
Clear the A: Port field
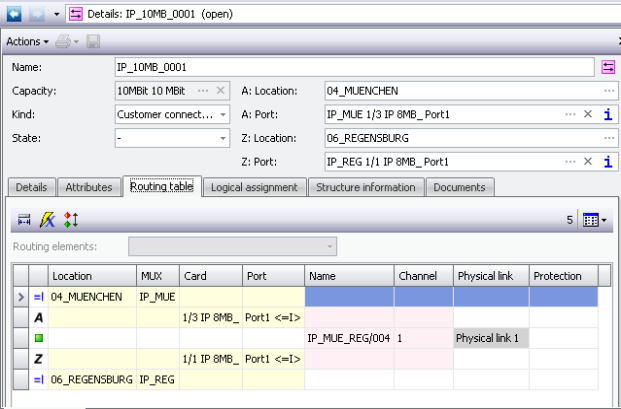pos(588,114)
